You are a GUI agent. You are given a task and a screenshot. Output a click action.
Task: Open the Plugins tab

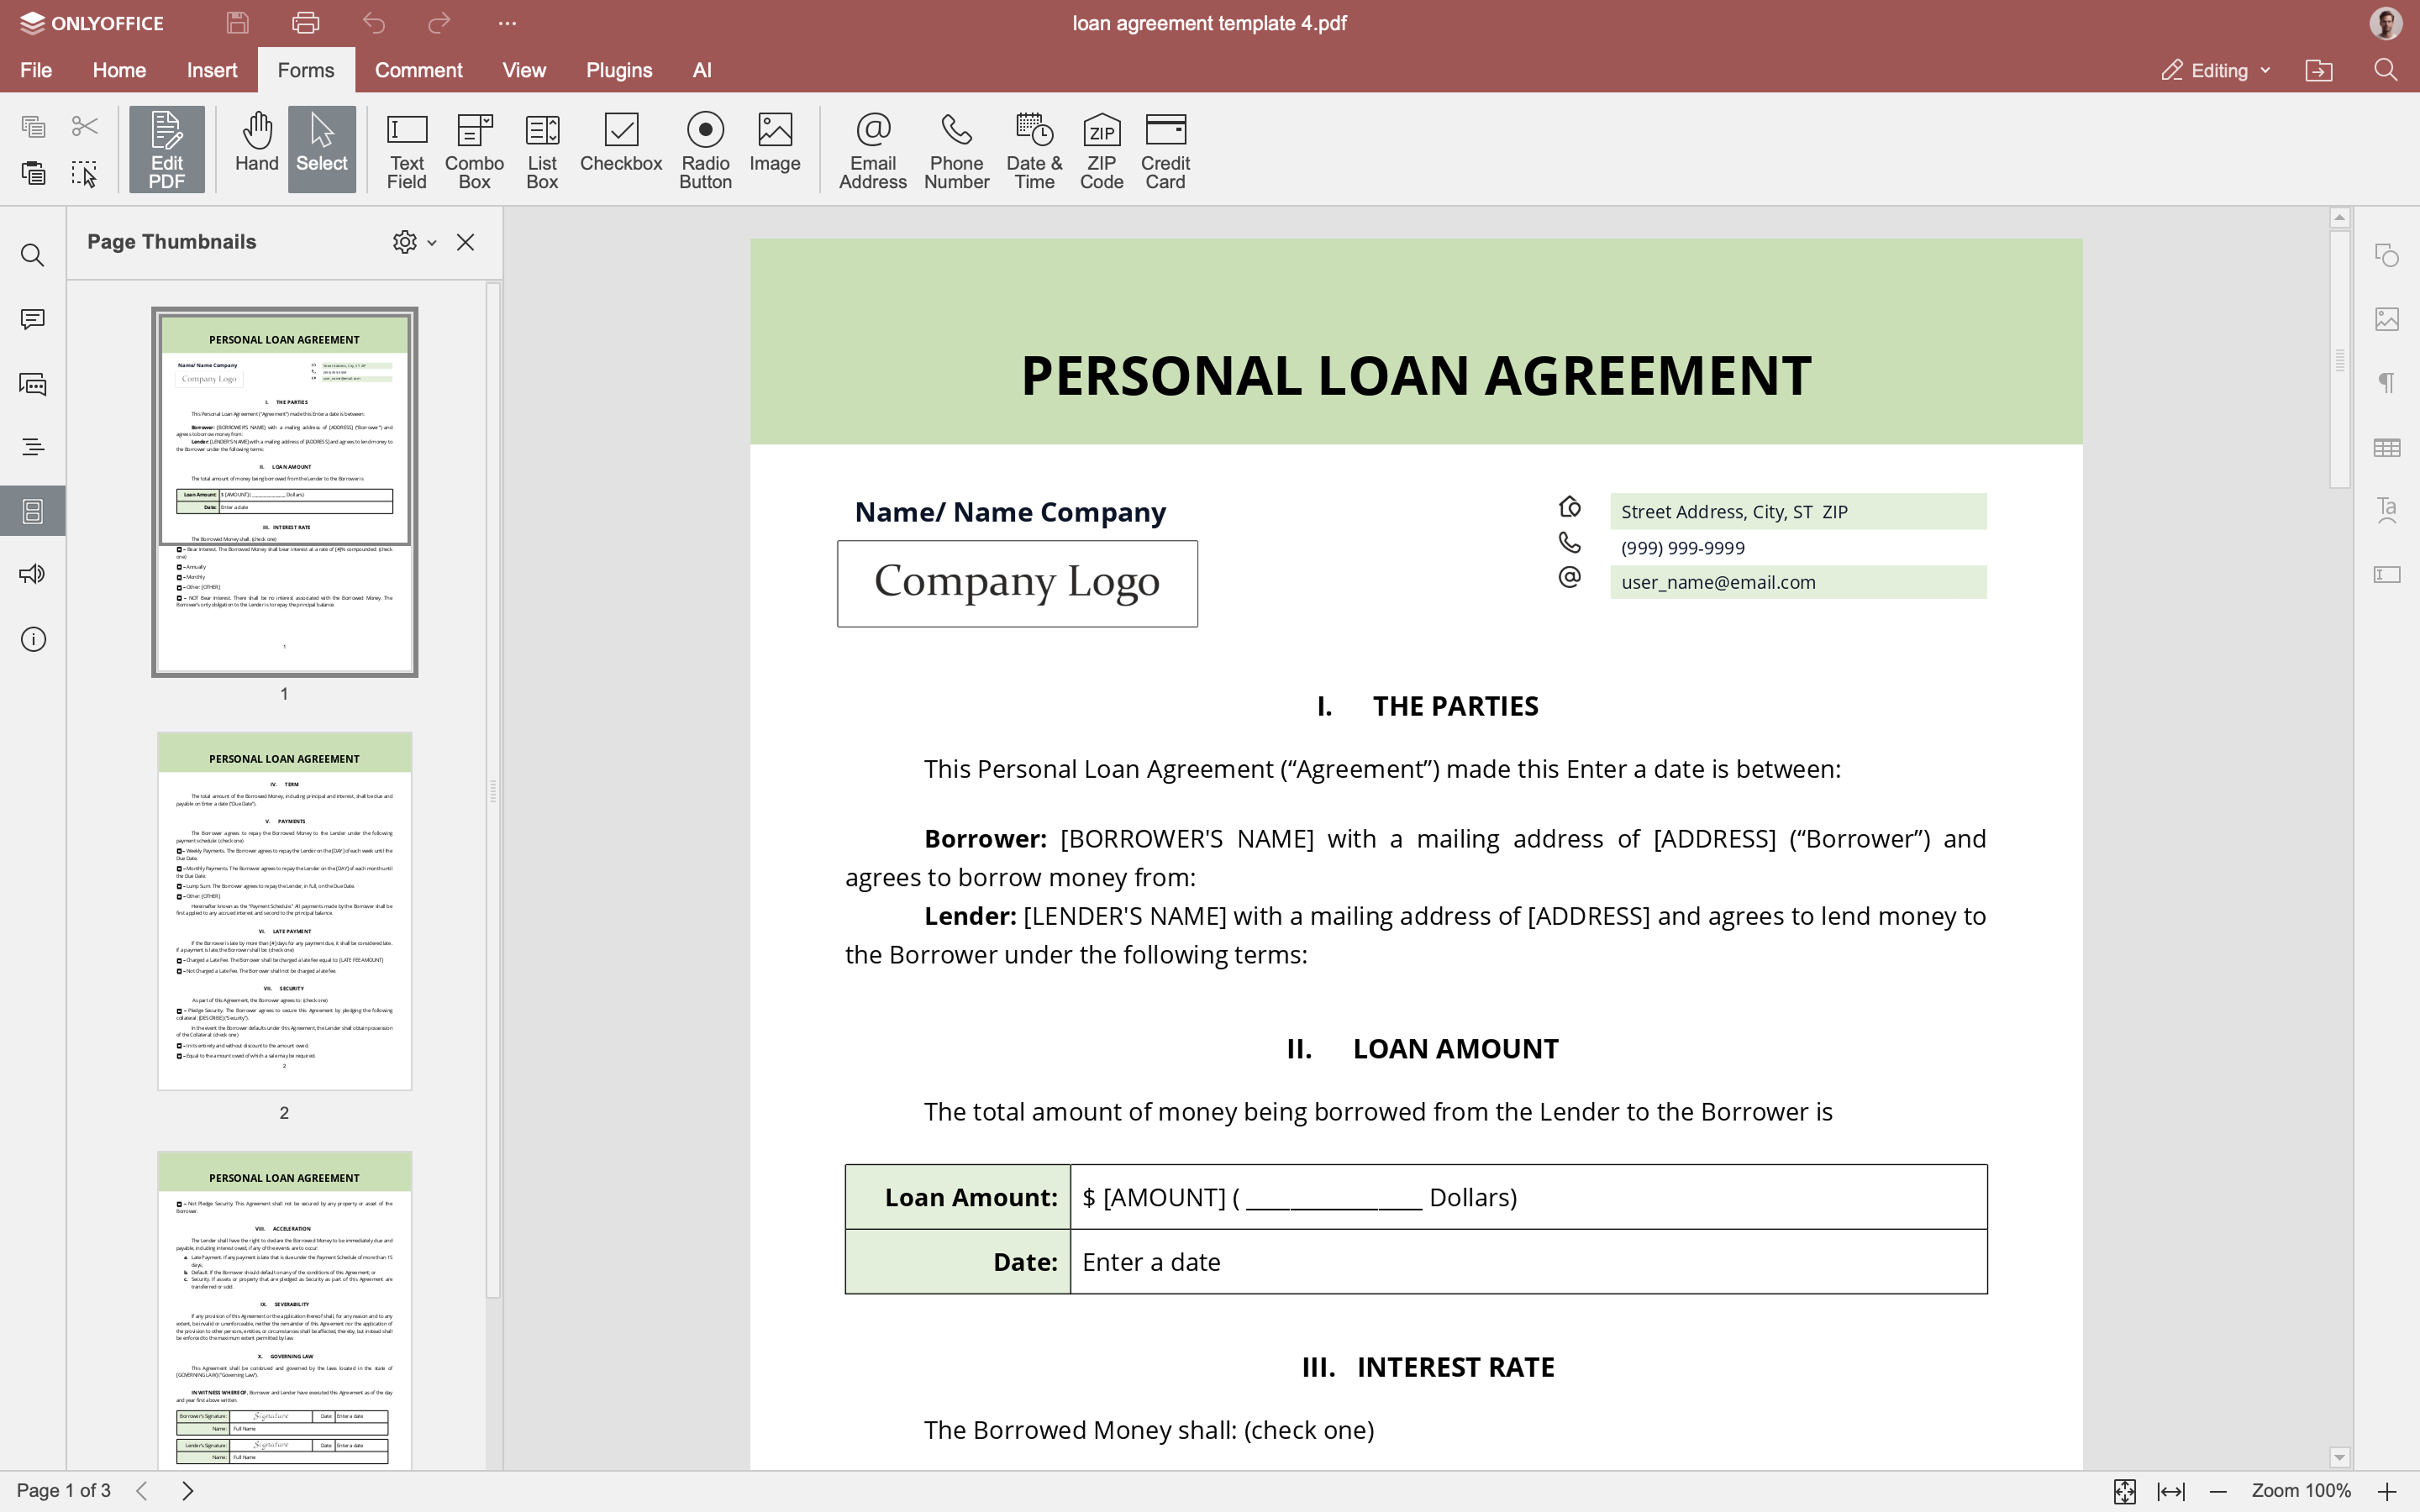coord(618,70)
